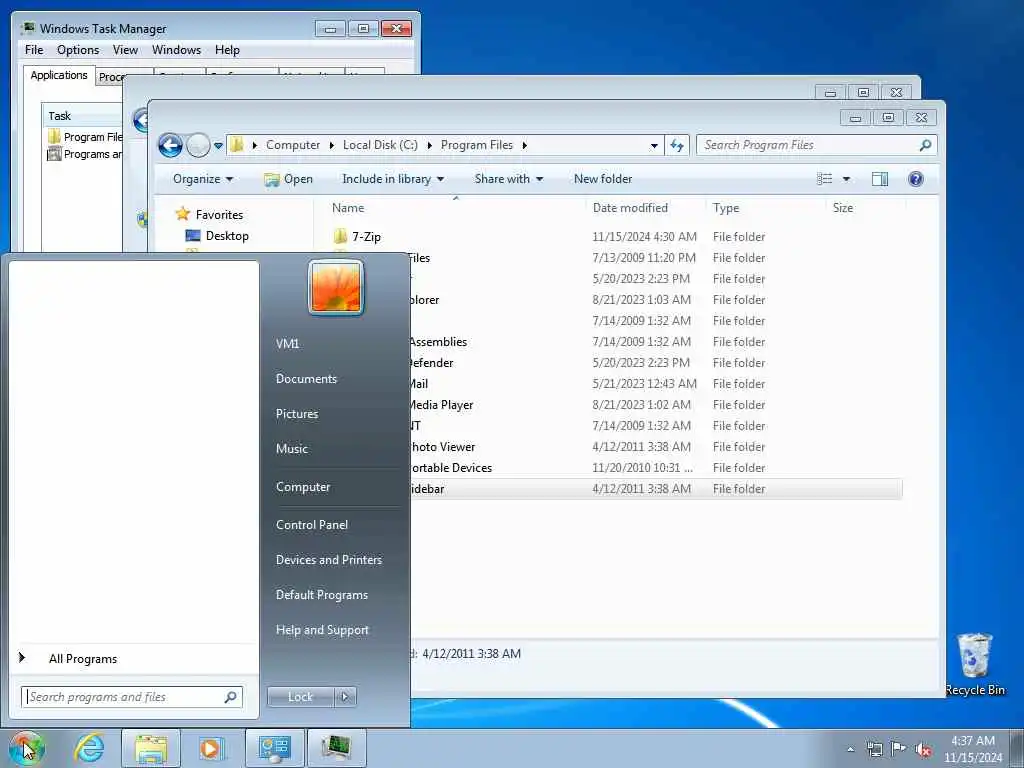Click the change view icon
This screenshot has width=1024, height=768.
825,179
